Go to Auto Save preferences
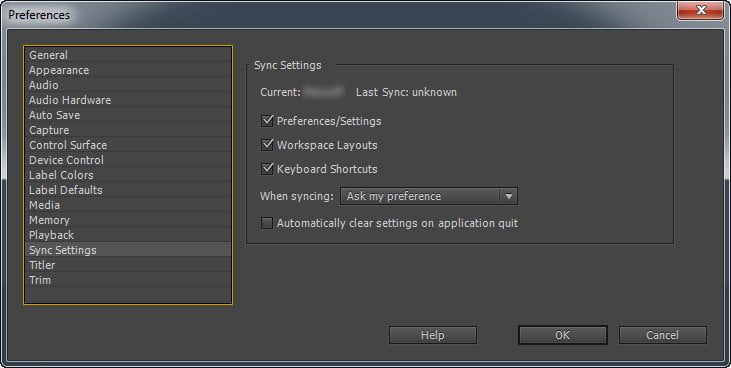The image size is (731, 368). coord(127,115)
